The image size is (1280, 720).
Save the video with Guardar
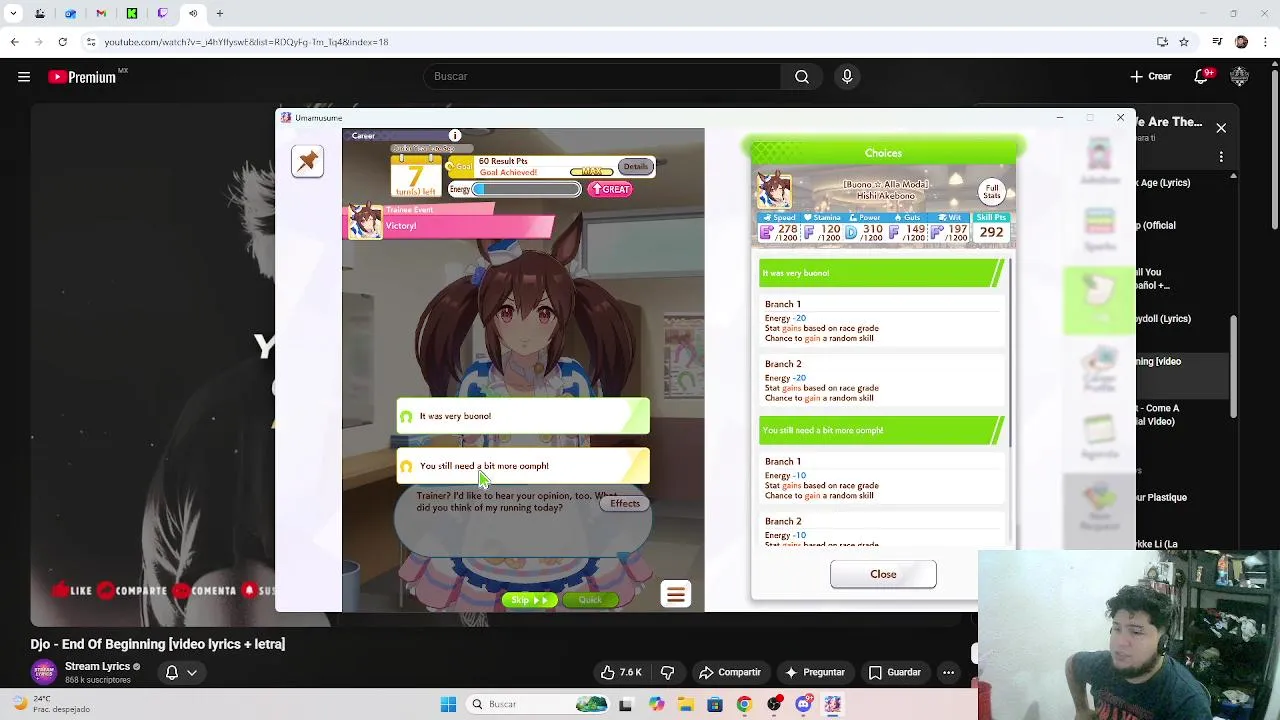pyautogui.click(x=894, y=672)
